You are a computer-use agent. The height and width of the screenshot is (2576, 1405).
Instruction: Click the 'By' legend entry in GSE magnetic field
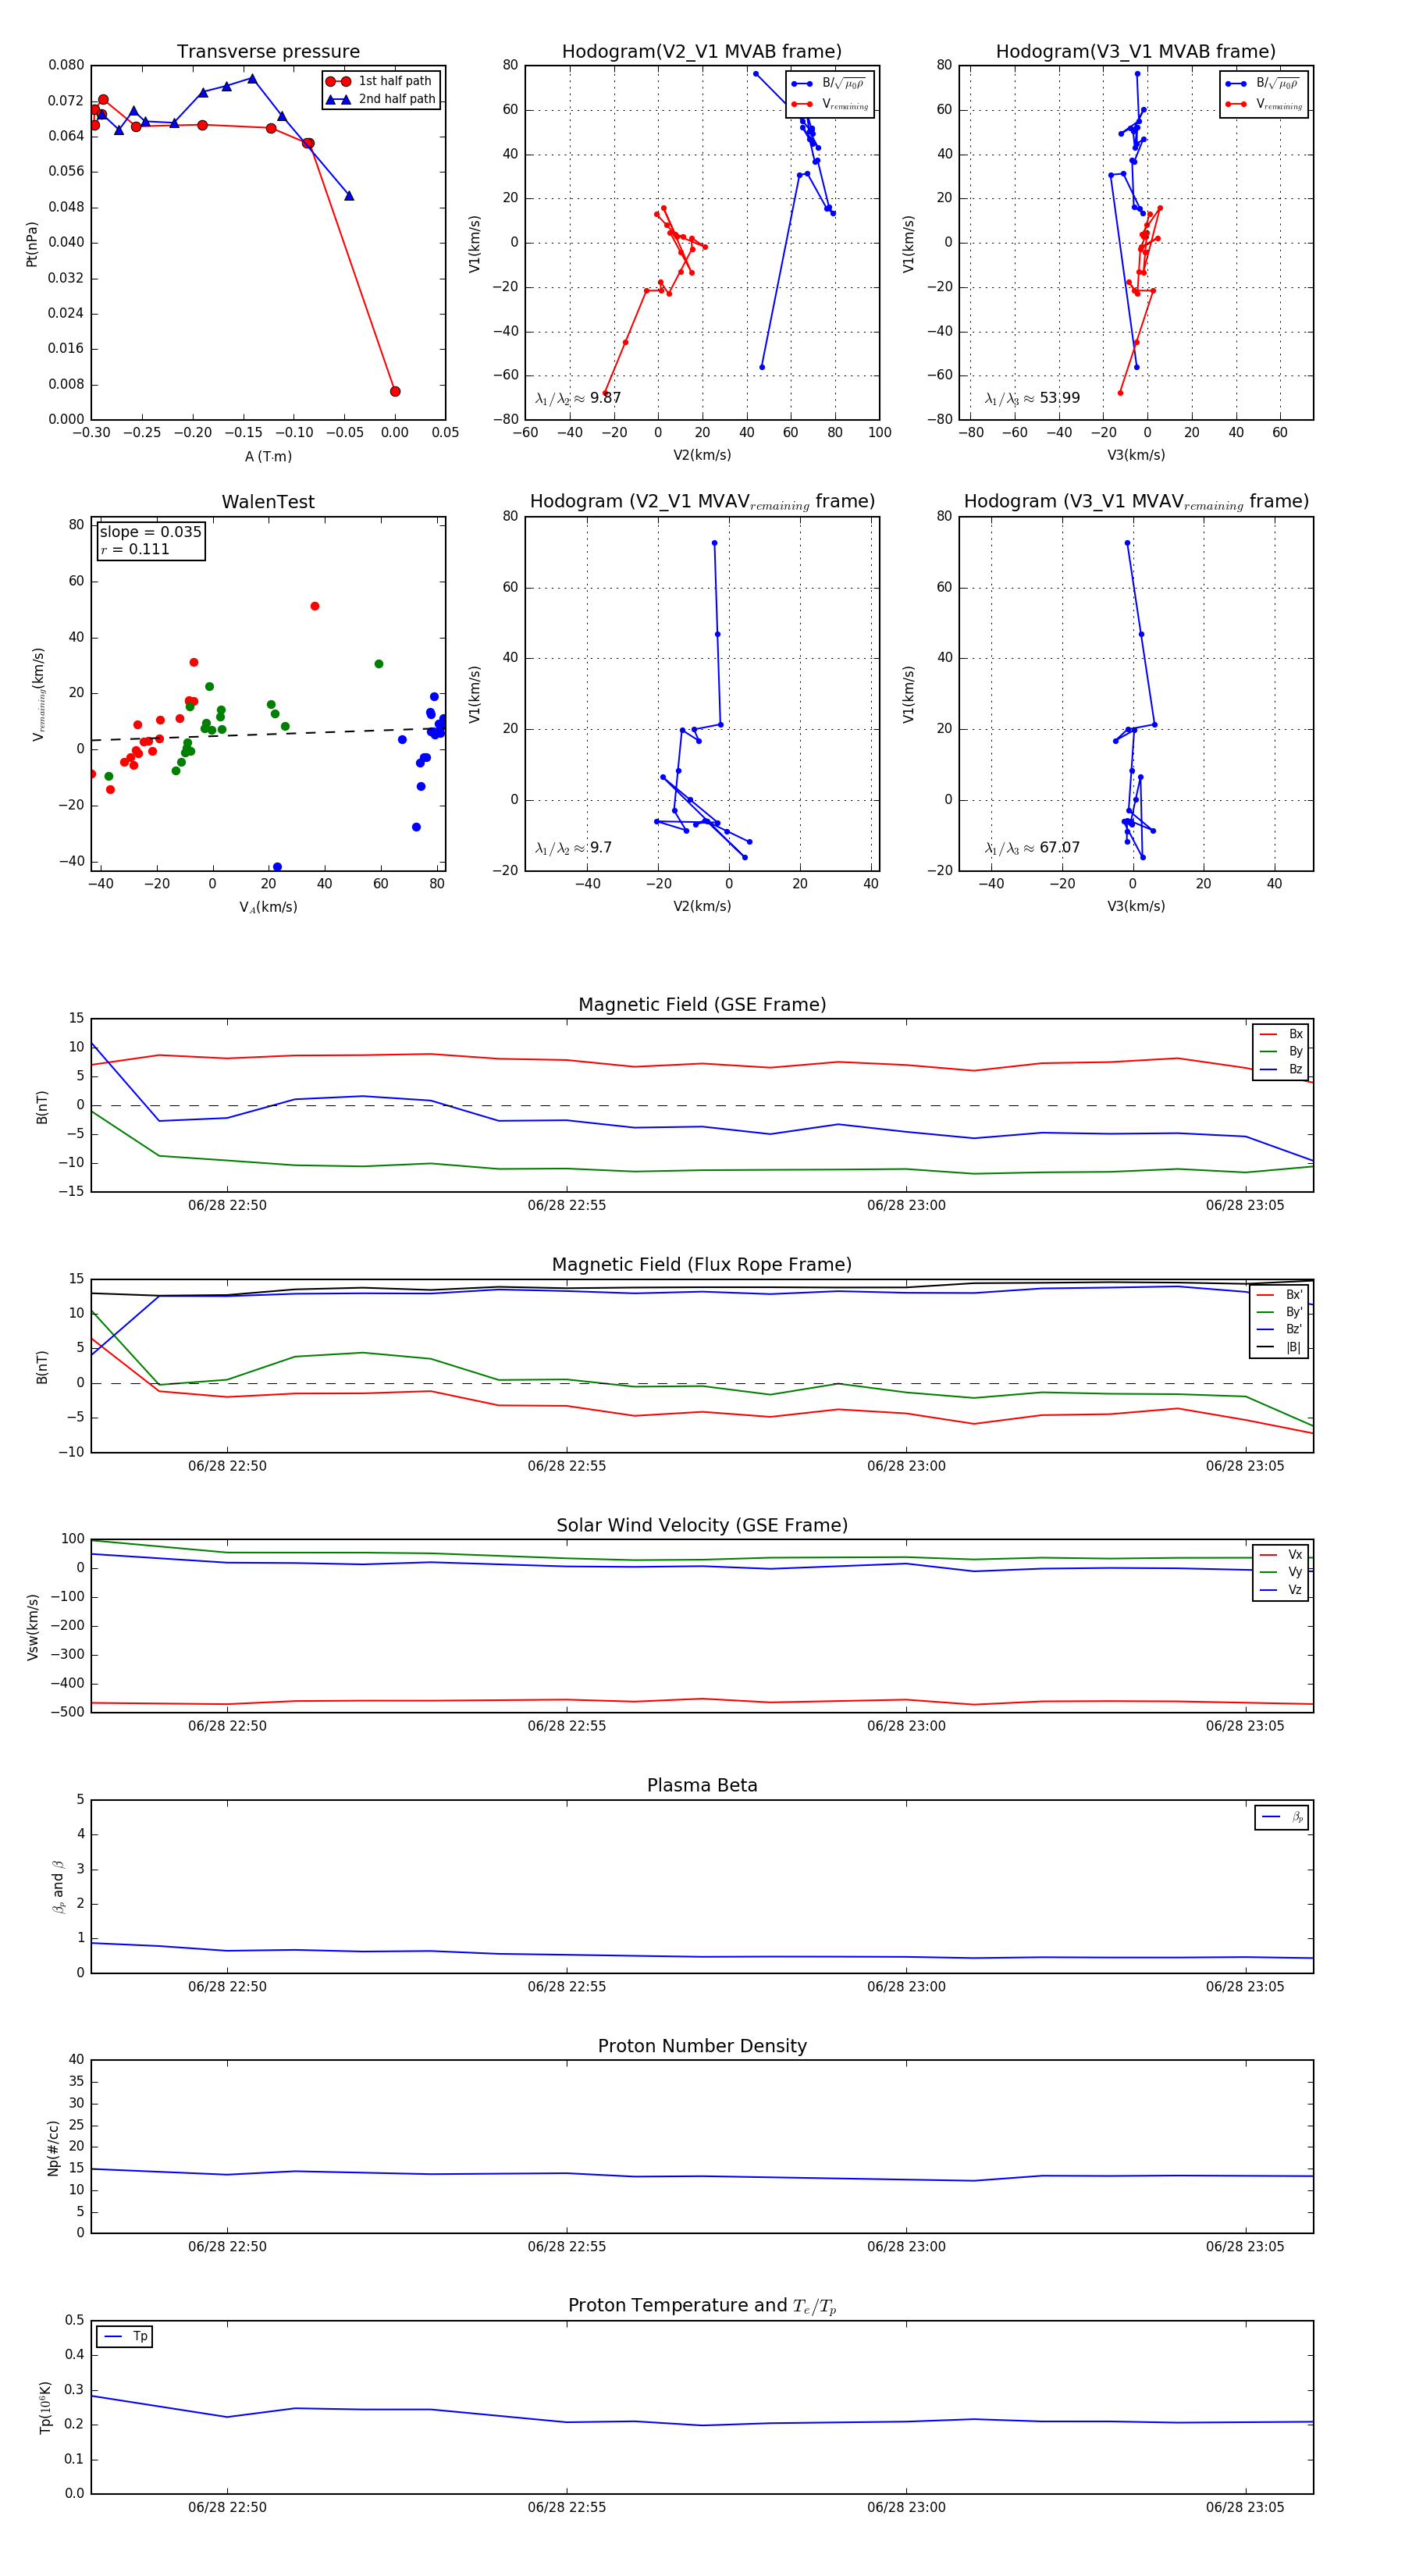pos(1281,1051)
